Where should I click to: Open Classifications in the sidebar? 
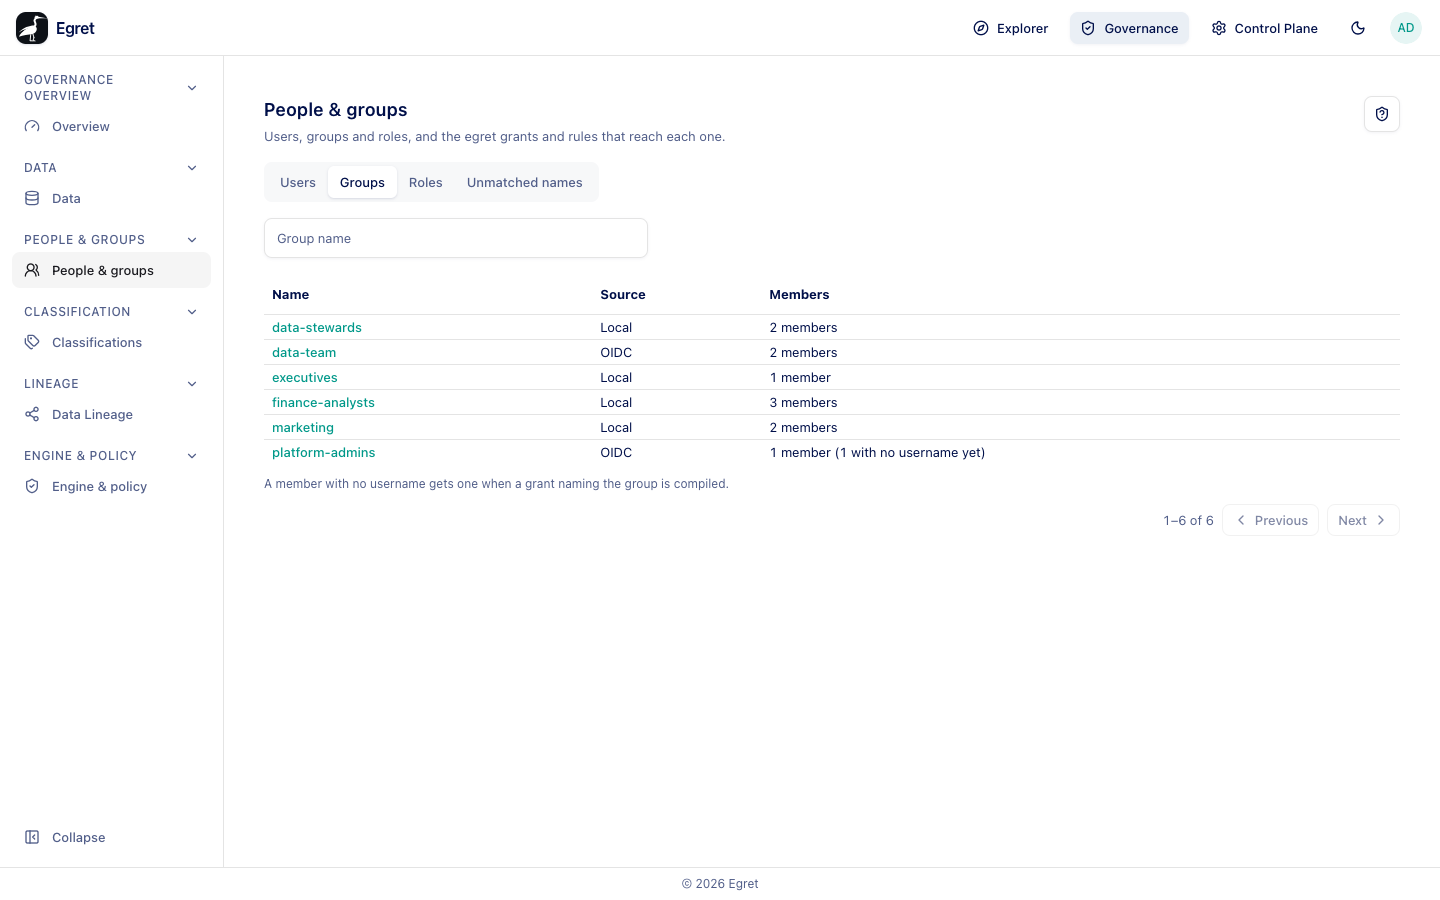(111, 342)
